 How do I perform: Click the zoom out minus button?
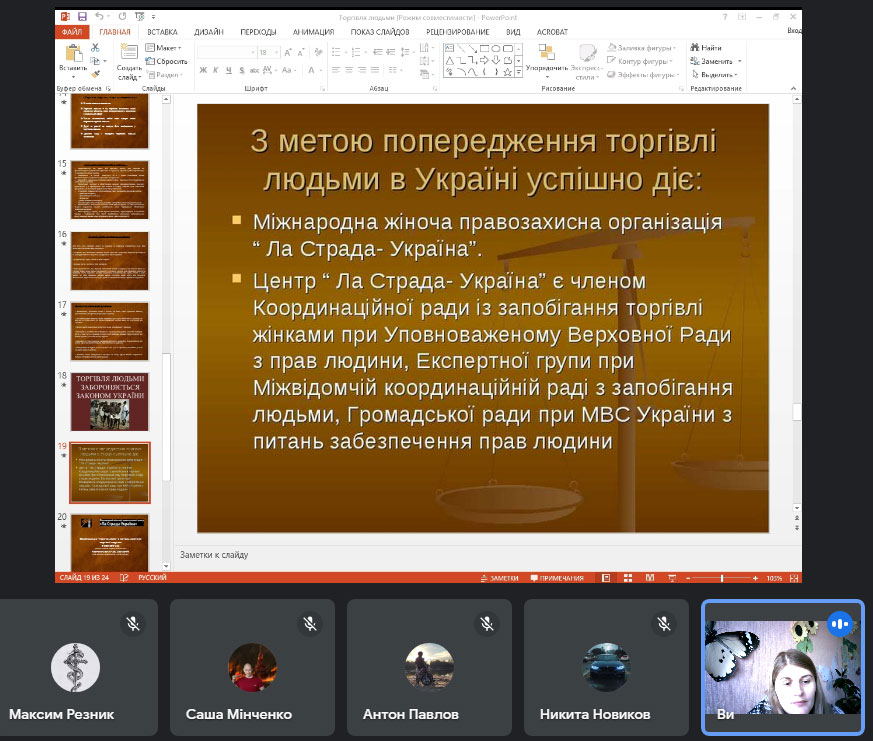pos(688,578)
